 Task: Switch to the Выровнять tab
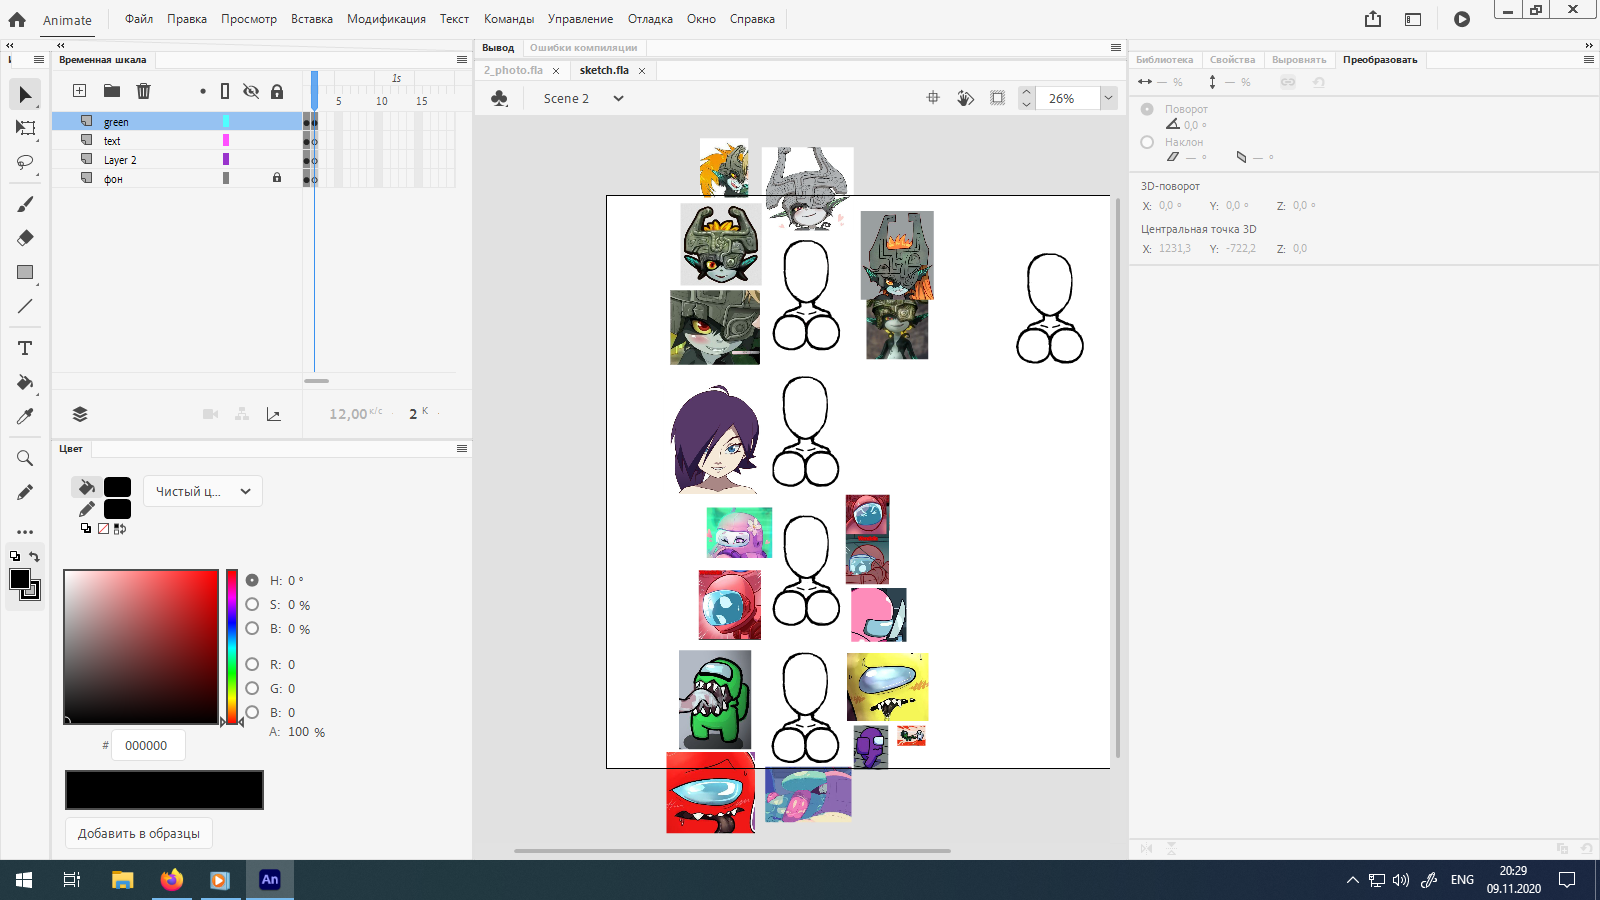point(1299,60)
